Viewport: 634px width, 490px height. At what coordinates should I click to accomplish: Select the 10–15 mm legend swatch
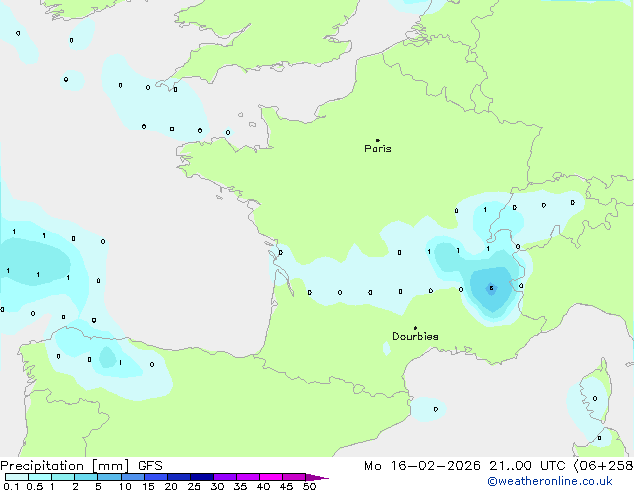click(x=132, y=477)
